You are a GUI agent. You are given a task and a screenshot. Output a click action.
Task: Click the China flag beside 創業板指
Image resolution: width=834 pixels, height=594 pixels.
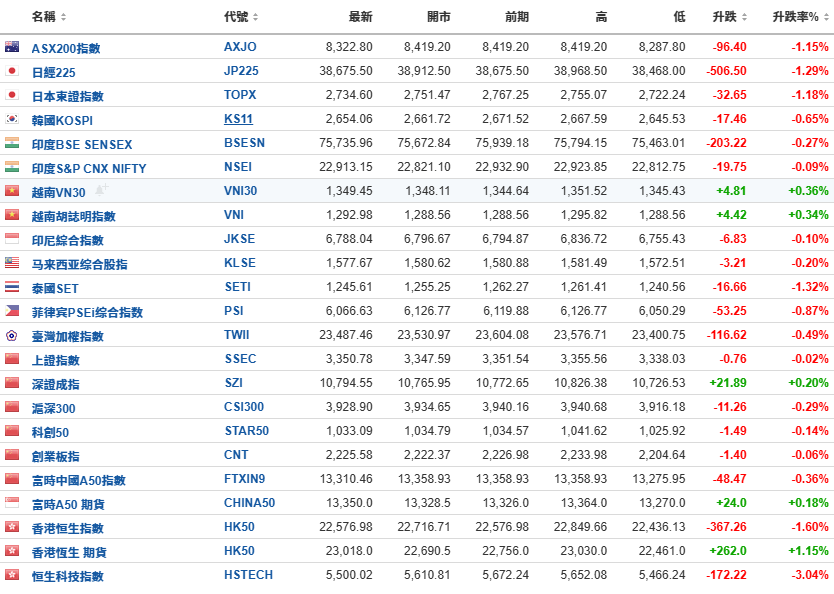[12, 455]
